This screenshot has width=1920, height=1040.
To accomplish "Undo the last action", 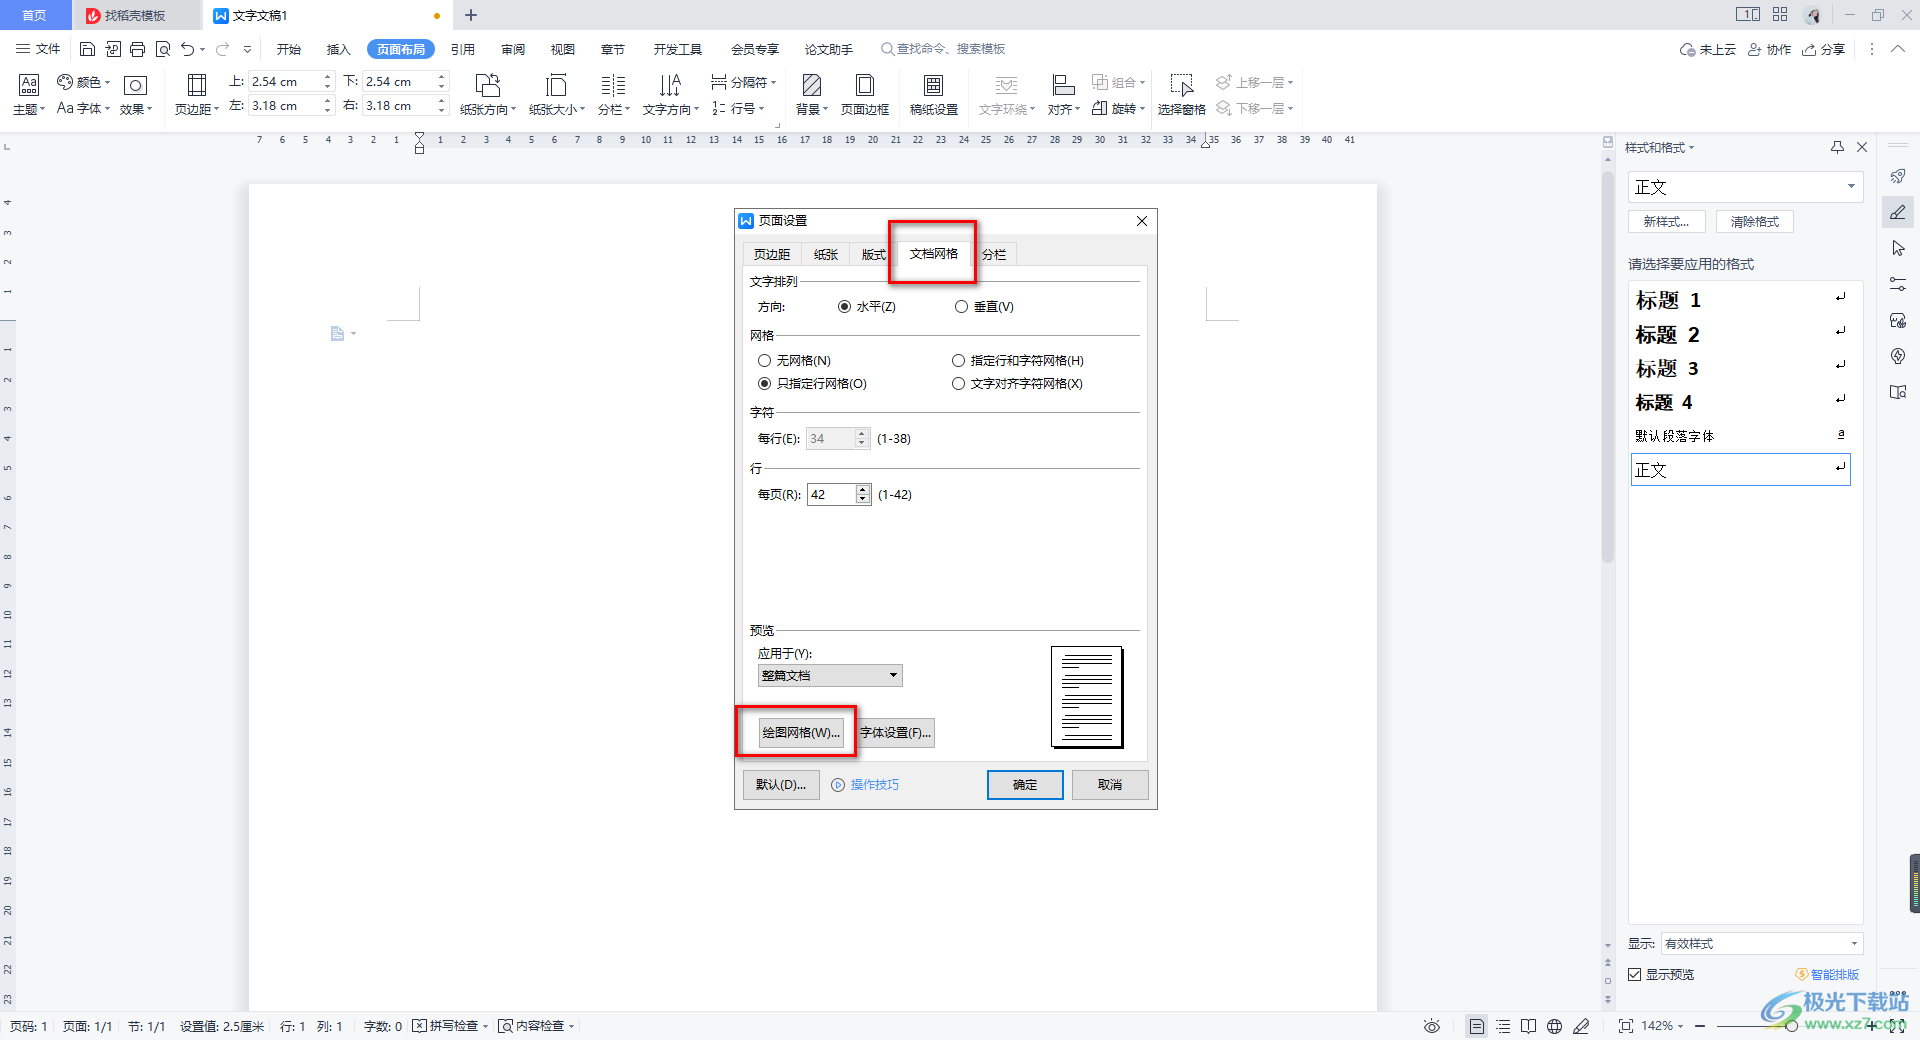I will (187, 49).
